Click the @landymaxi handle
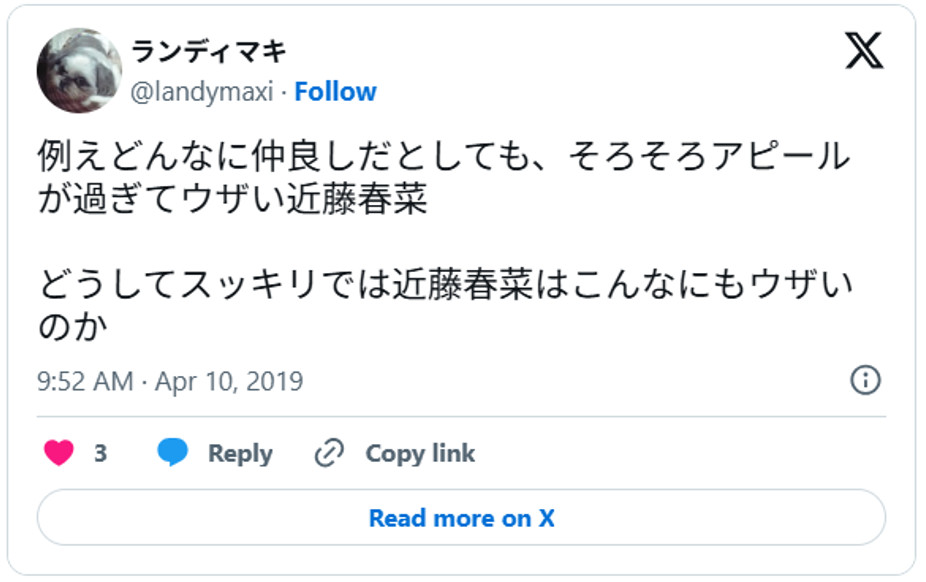 (x=202, y=92)
